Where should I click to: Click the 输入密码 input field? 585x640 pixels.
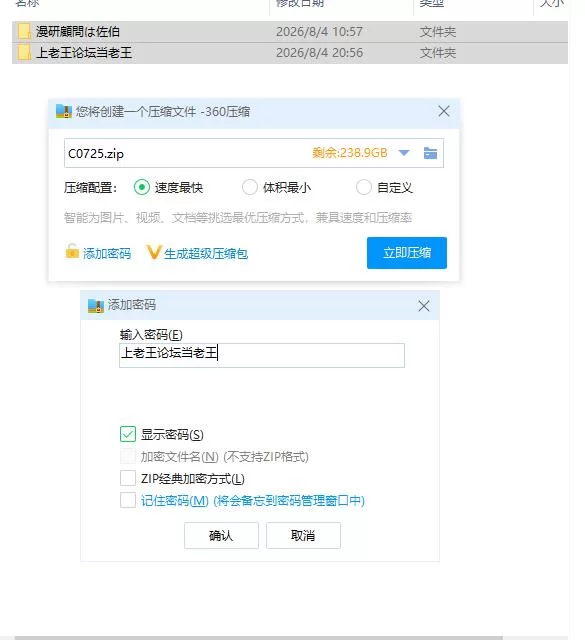pos(262,355)
